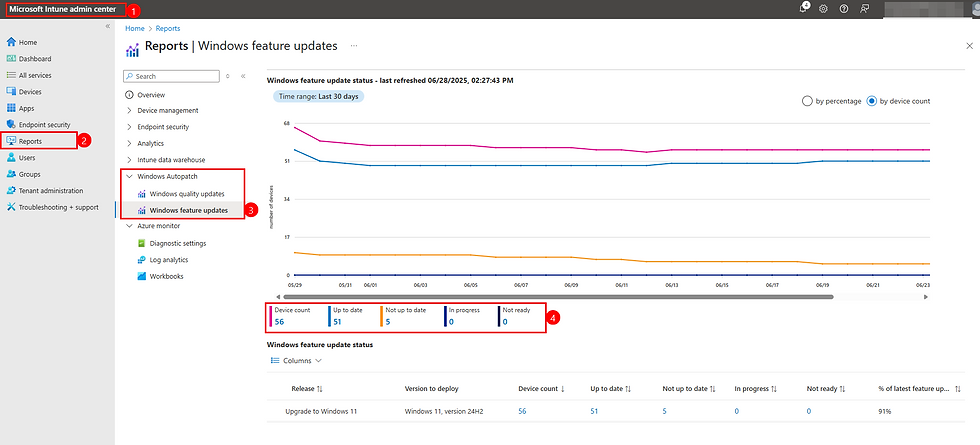Open Users in left navigation

tap(27, 158)
